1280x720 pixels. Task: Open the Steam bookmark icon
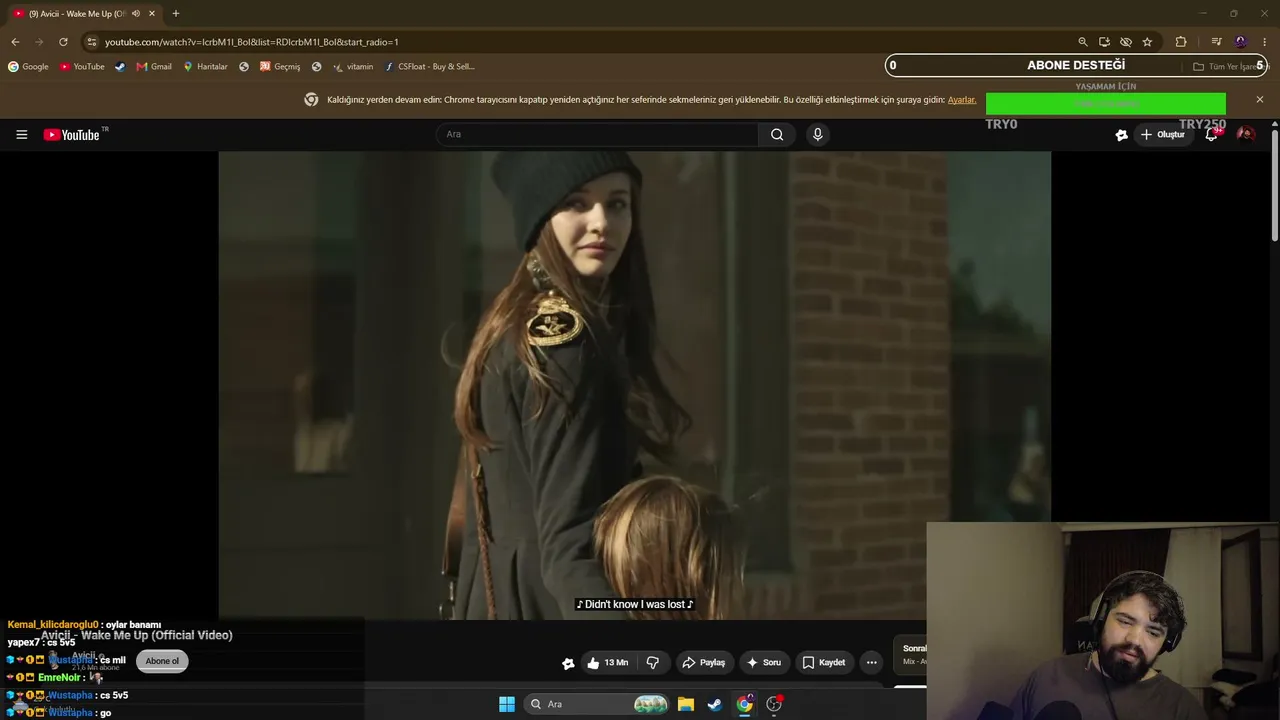(x=120, y=67)
